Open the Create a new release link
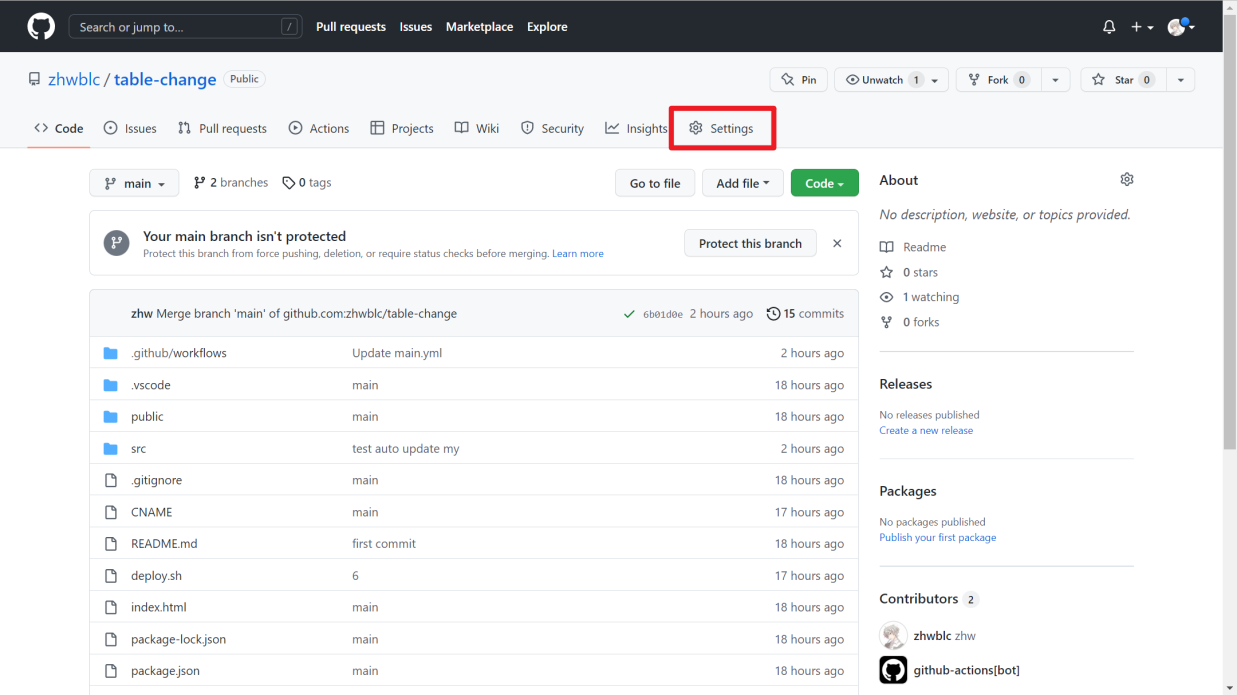Screen dimensions: 1237x695 (926, 431)
